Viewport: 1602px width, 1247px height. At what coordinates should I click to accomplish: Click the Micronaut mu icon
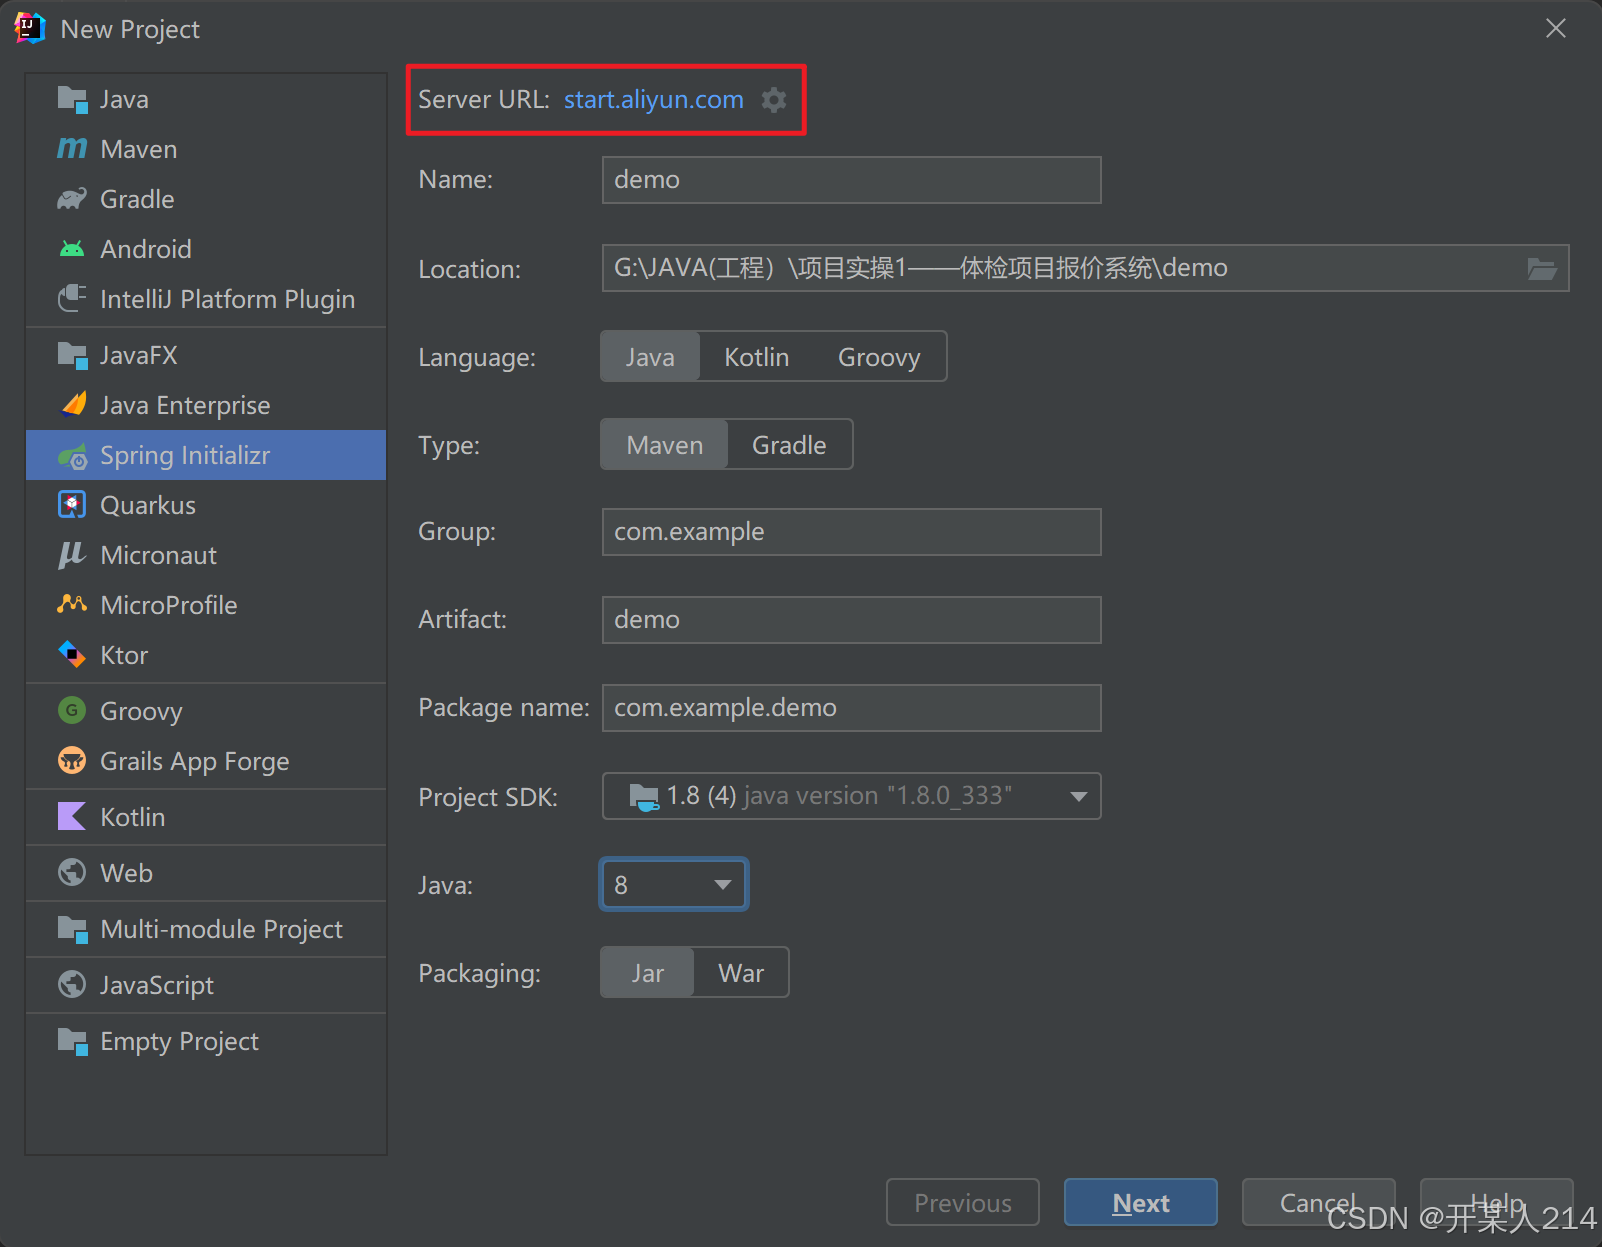tap(72, 555)
